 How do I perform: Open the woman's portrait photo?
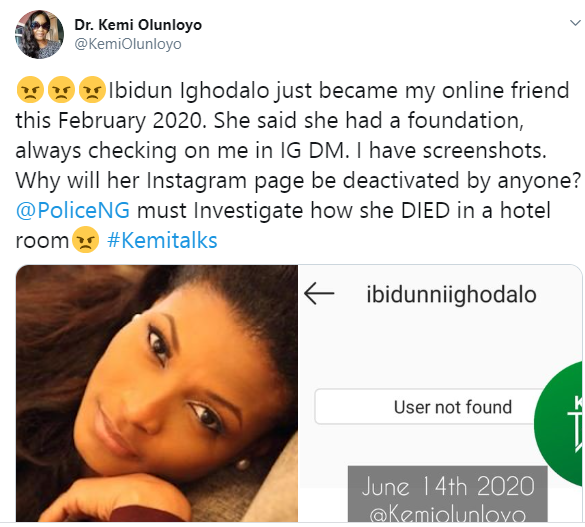click(x=157, y=393)
